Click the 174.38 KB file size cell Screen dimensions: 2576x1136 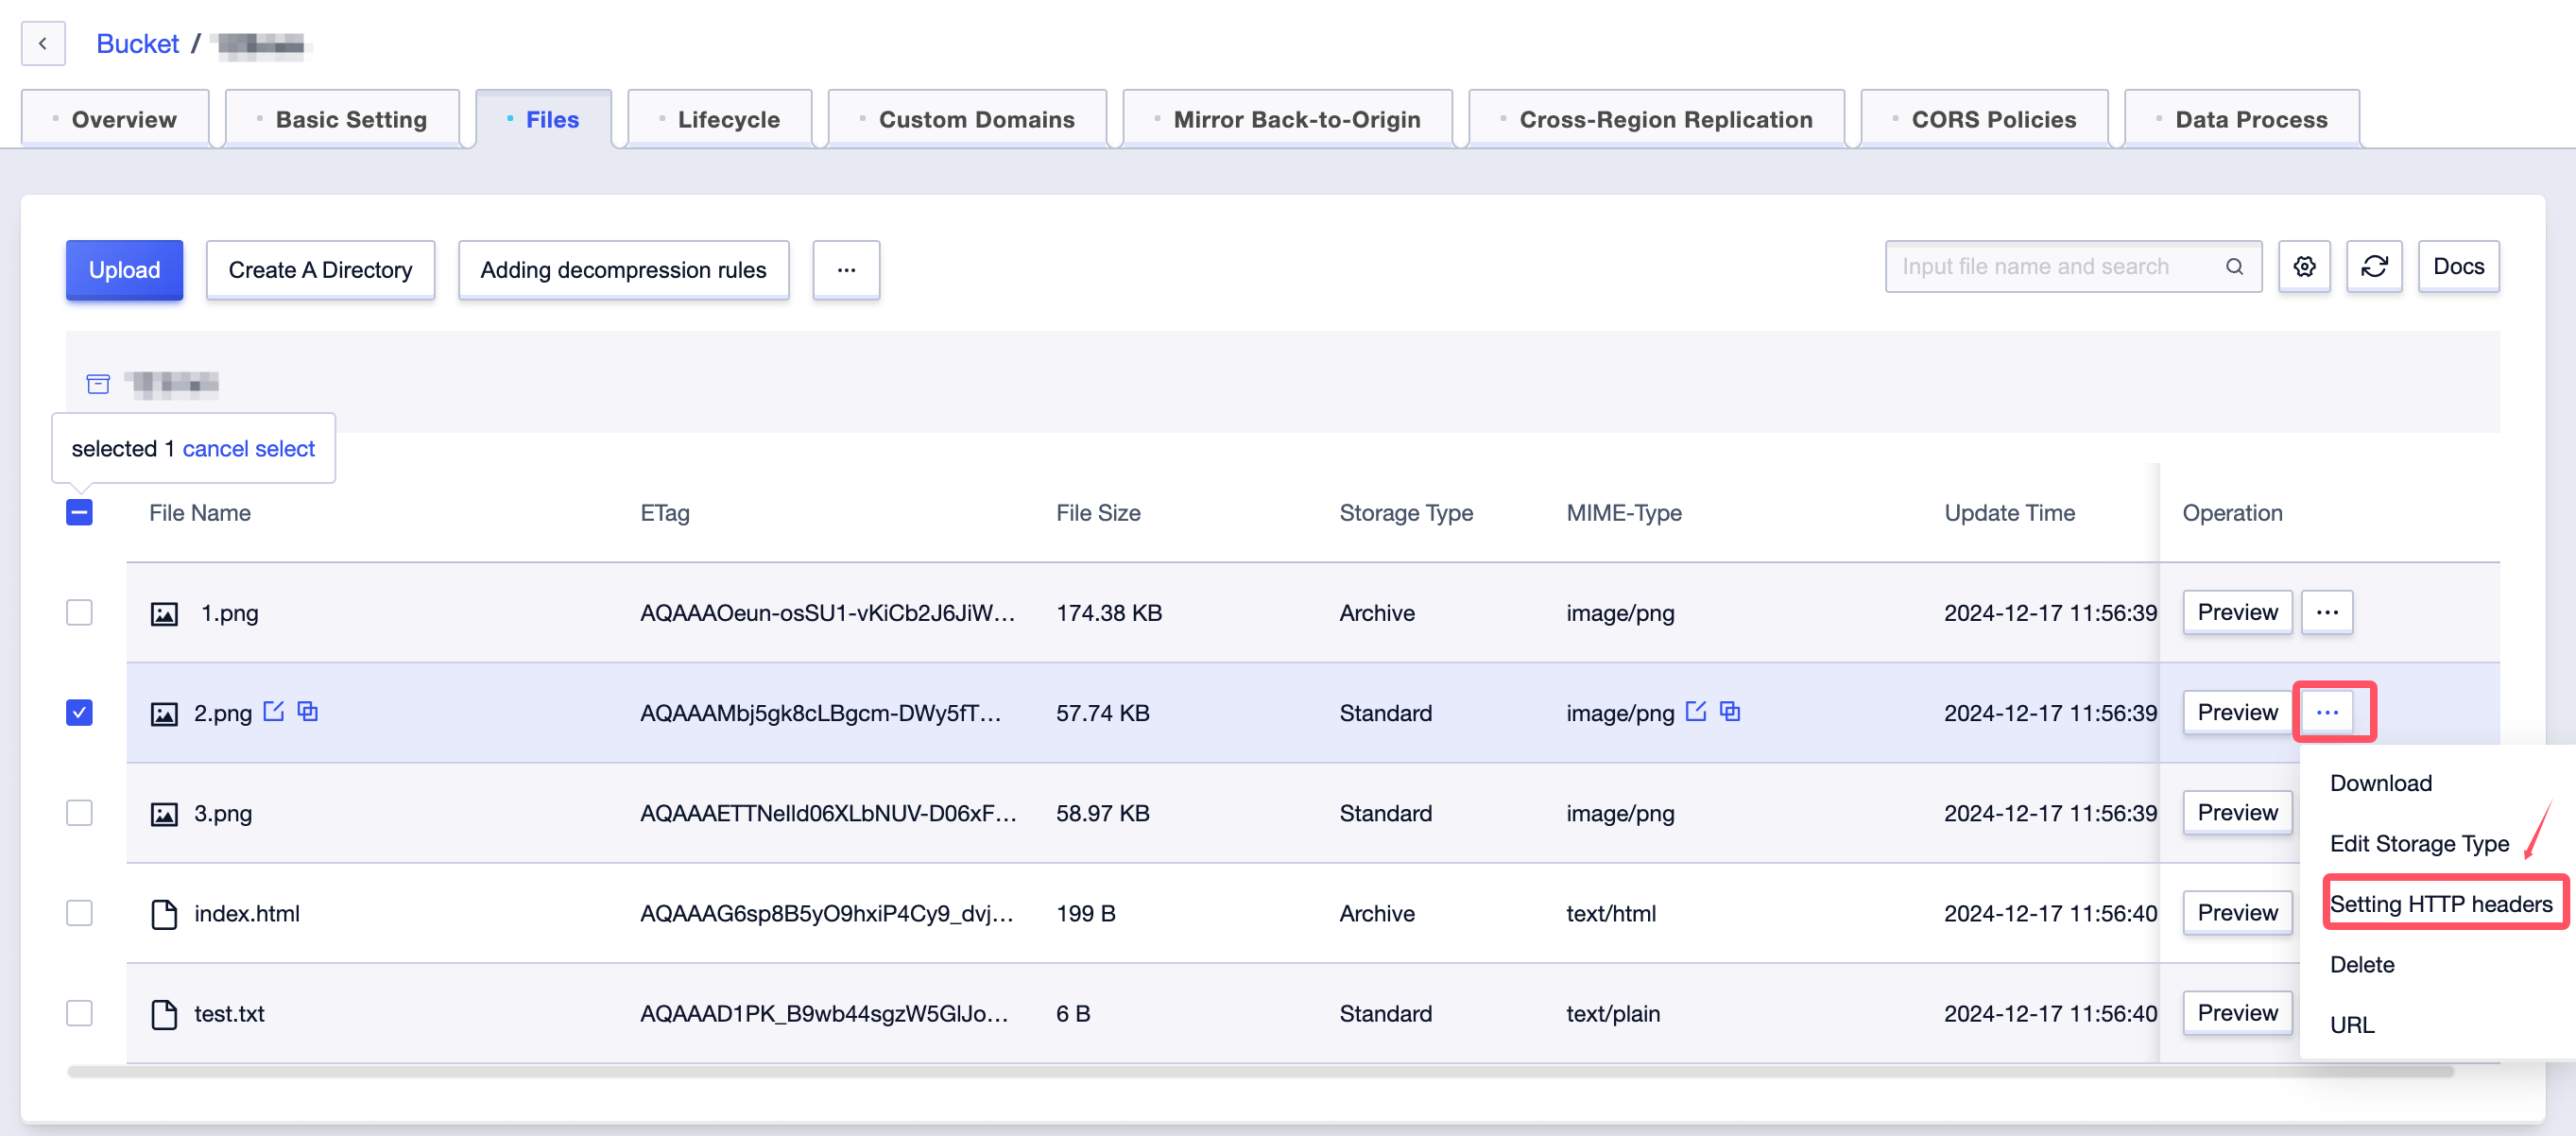[1109, 613]
